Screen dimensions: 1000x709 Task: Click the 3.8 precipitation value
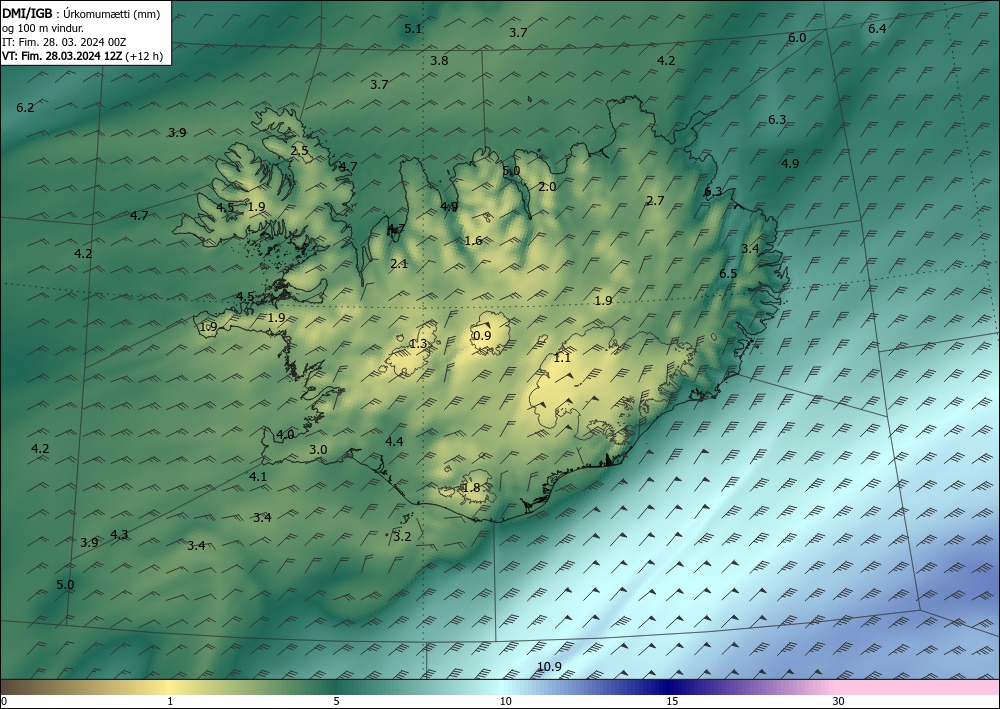pos(439,61)
